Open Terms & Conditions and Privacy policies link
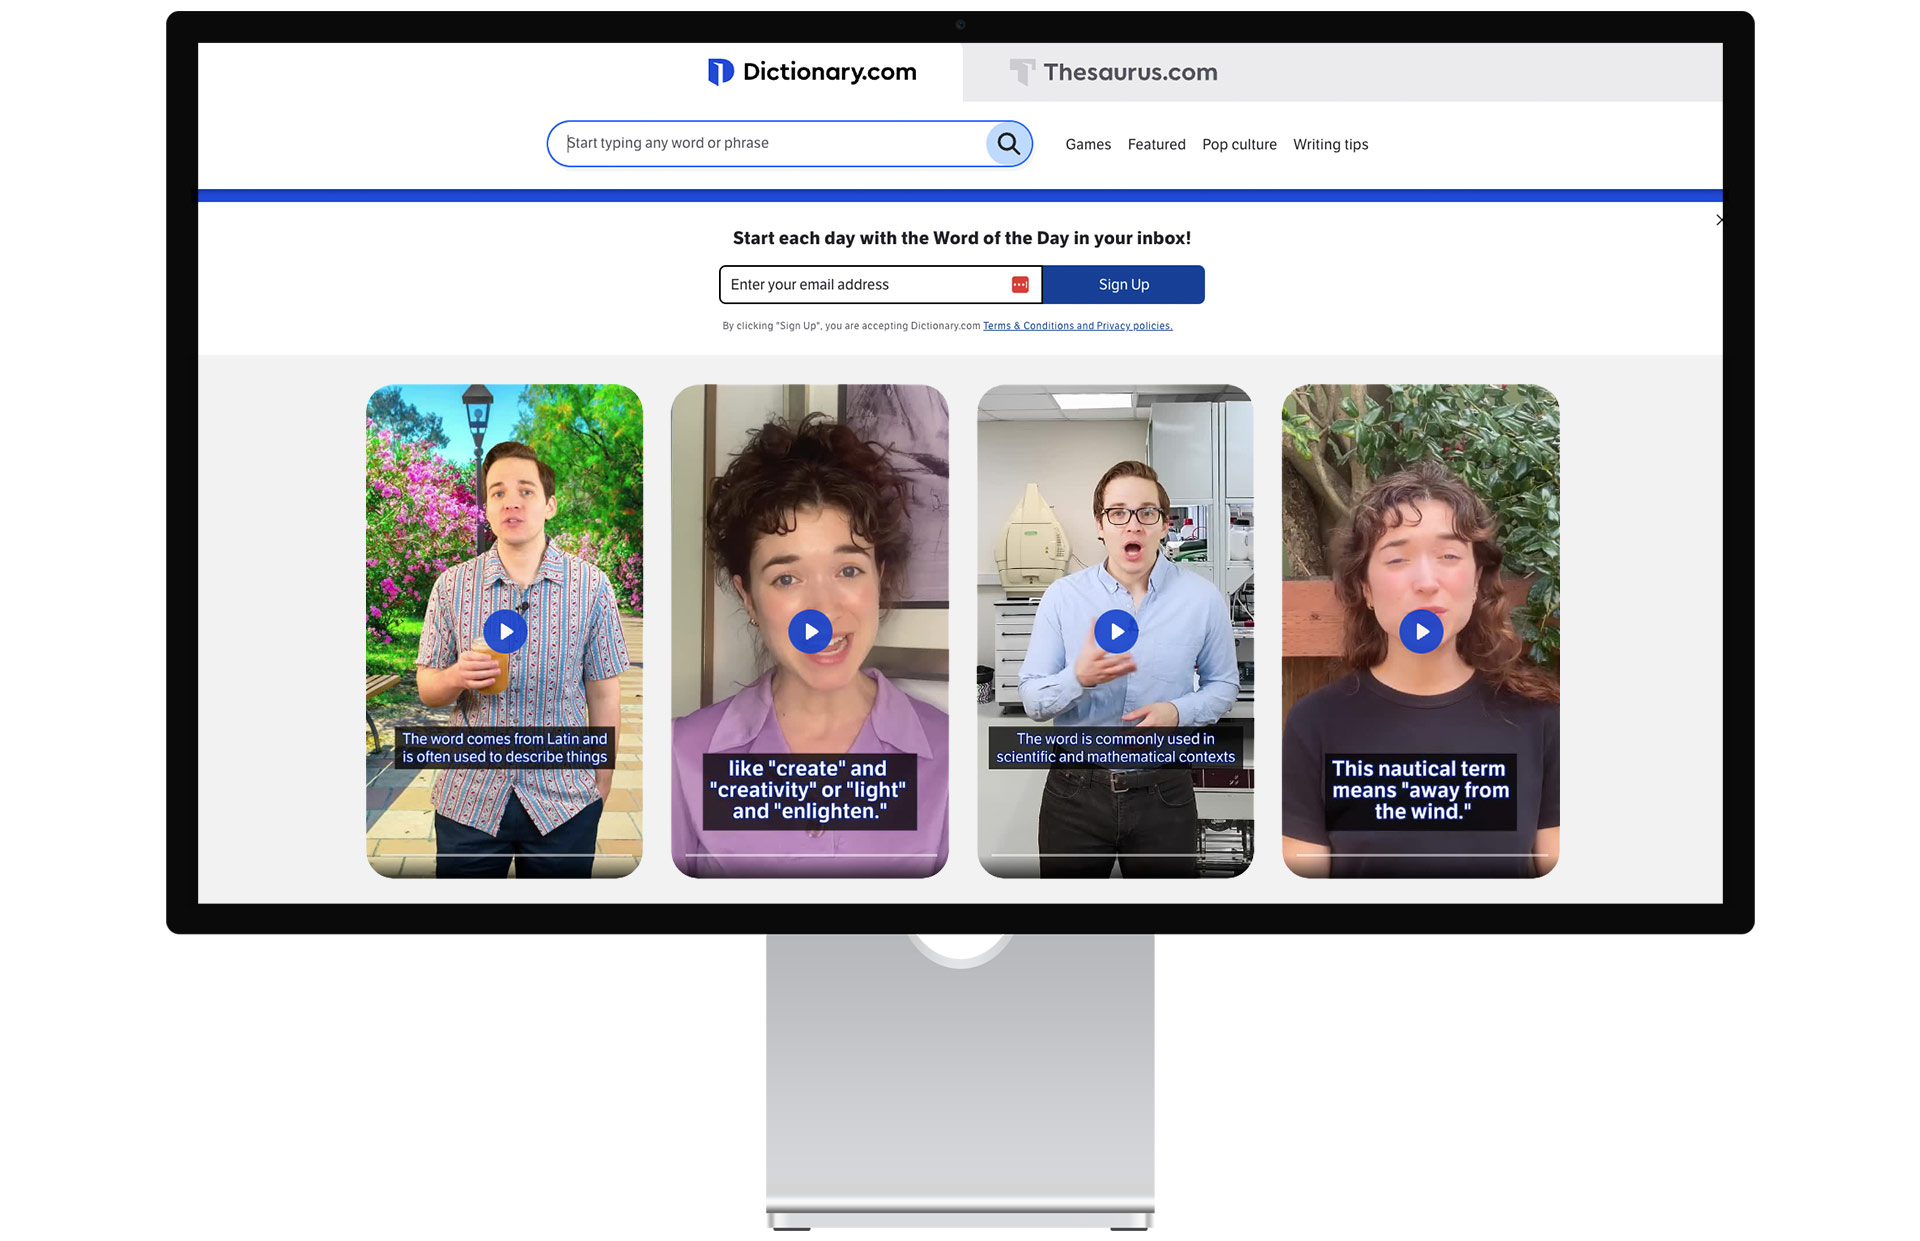1920x1241 pixels. 1077,326
